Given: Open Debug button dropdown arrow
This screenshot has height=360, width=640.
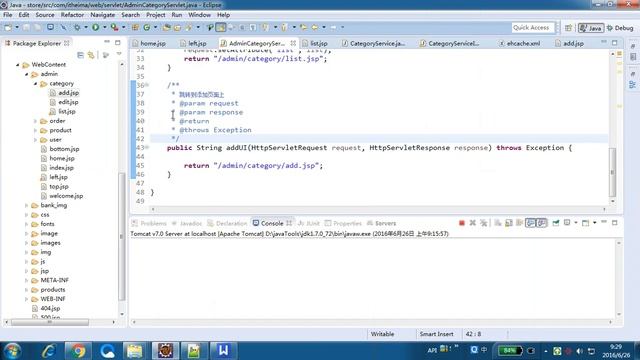Looking at the screenshot, I should click(x=86, y=27).
